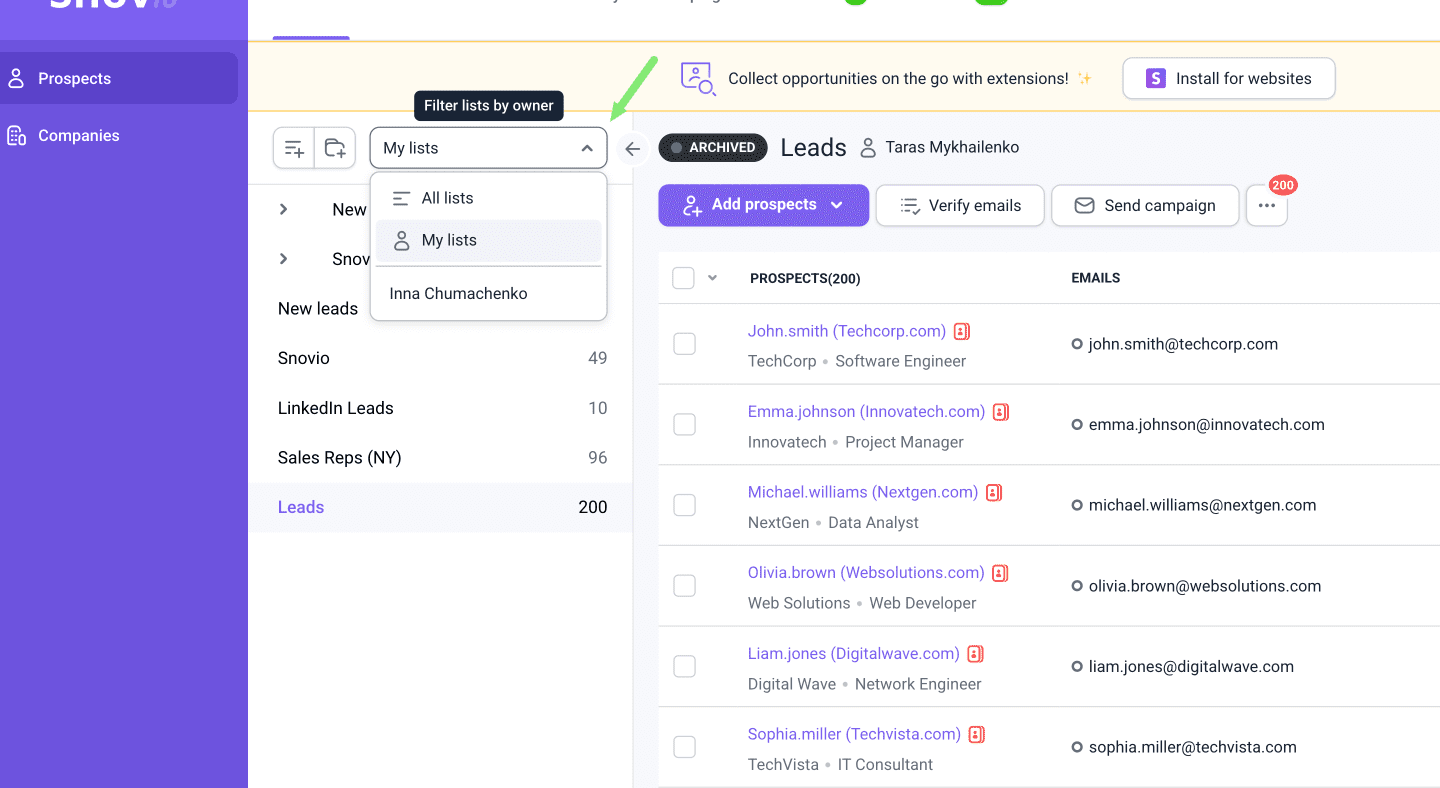Open the Sales Reps (NY) list

point(339,458)
